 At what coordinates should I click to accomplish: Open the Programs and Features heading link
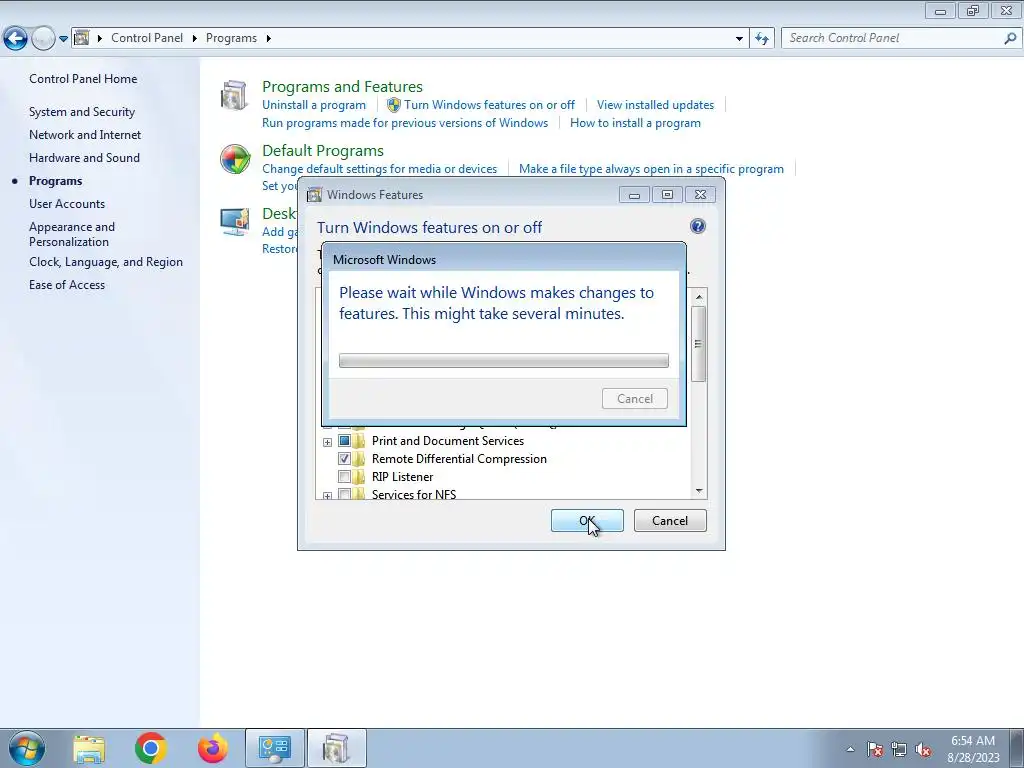coord(342,86)
